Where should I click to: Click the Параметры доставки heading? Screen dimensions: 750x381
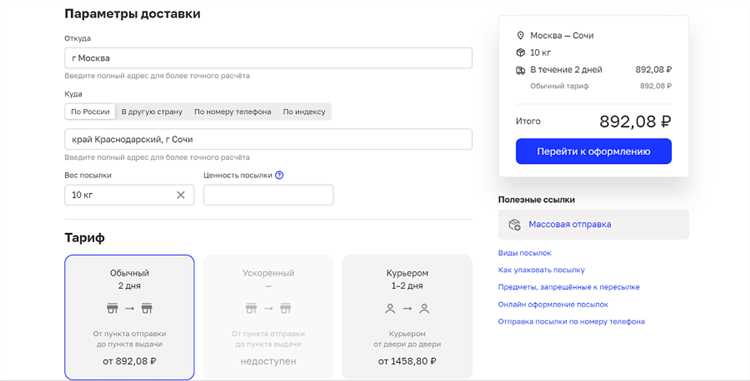click(x=132, y=14)
